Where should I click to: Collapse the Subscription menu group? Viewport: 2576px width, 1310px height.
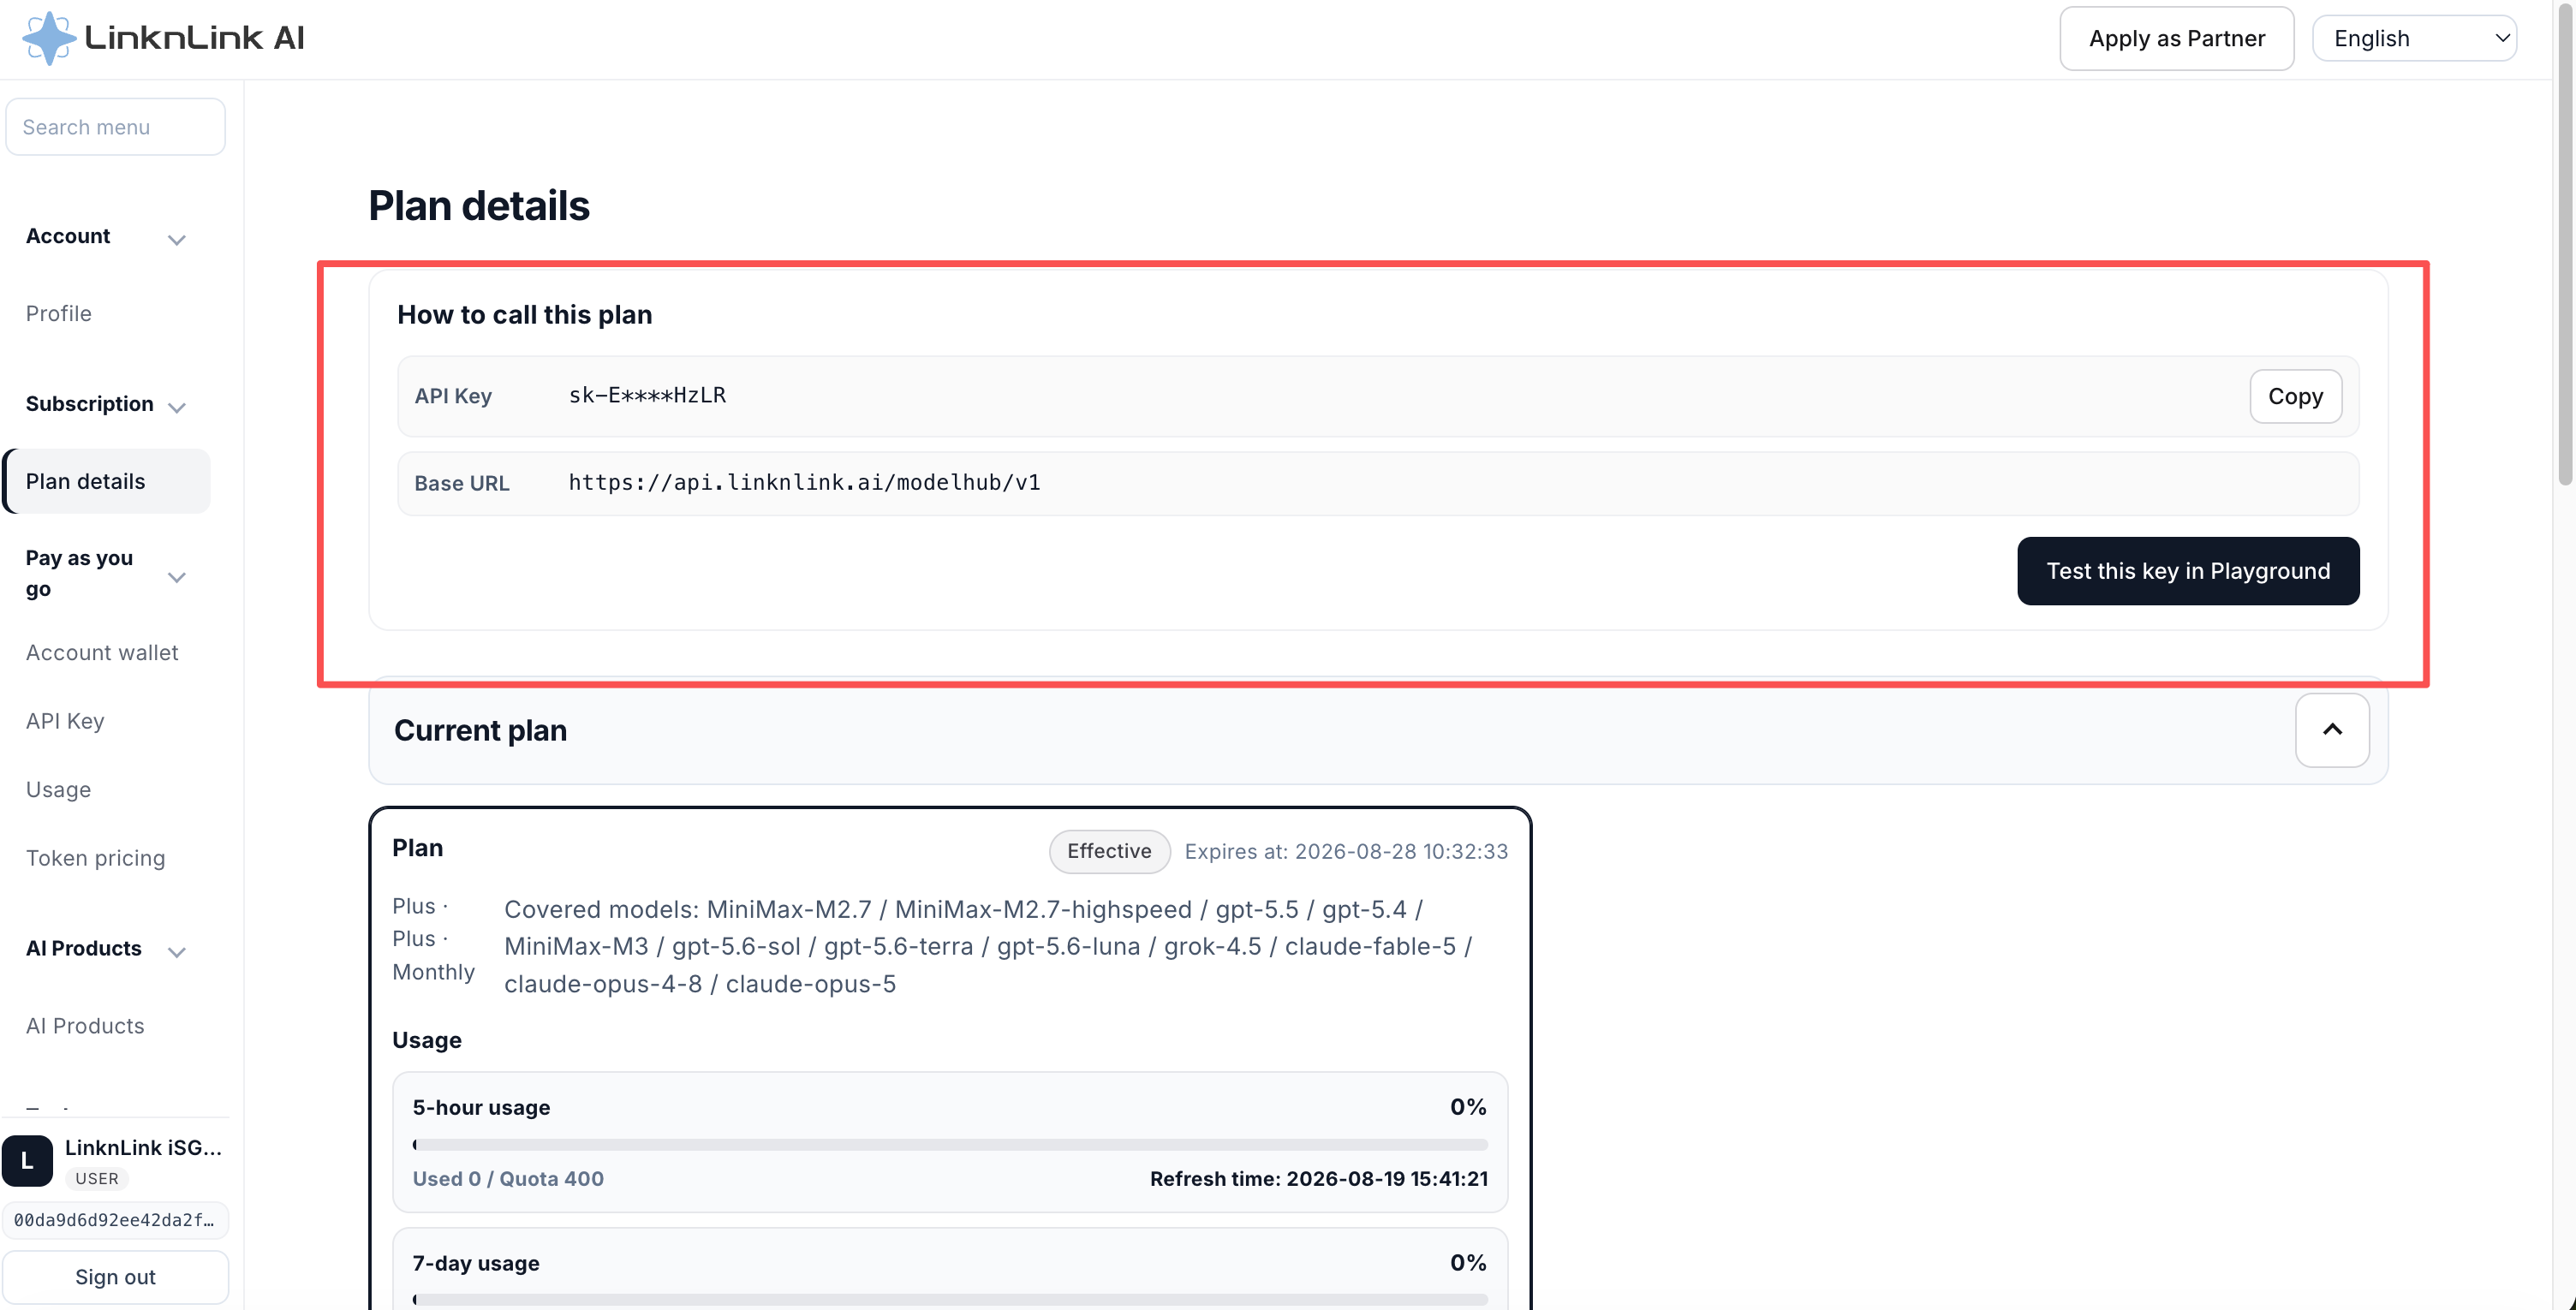(x=177, y=407)
